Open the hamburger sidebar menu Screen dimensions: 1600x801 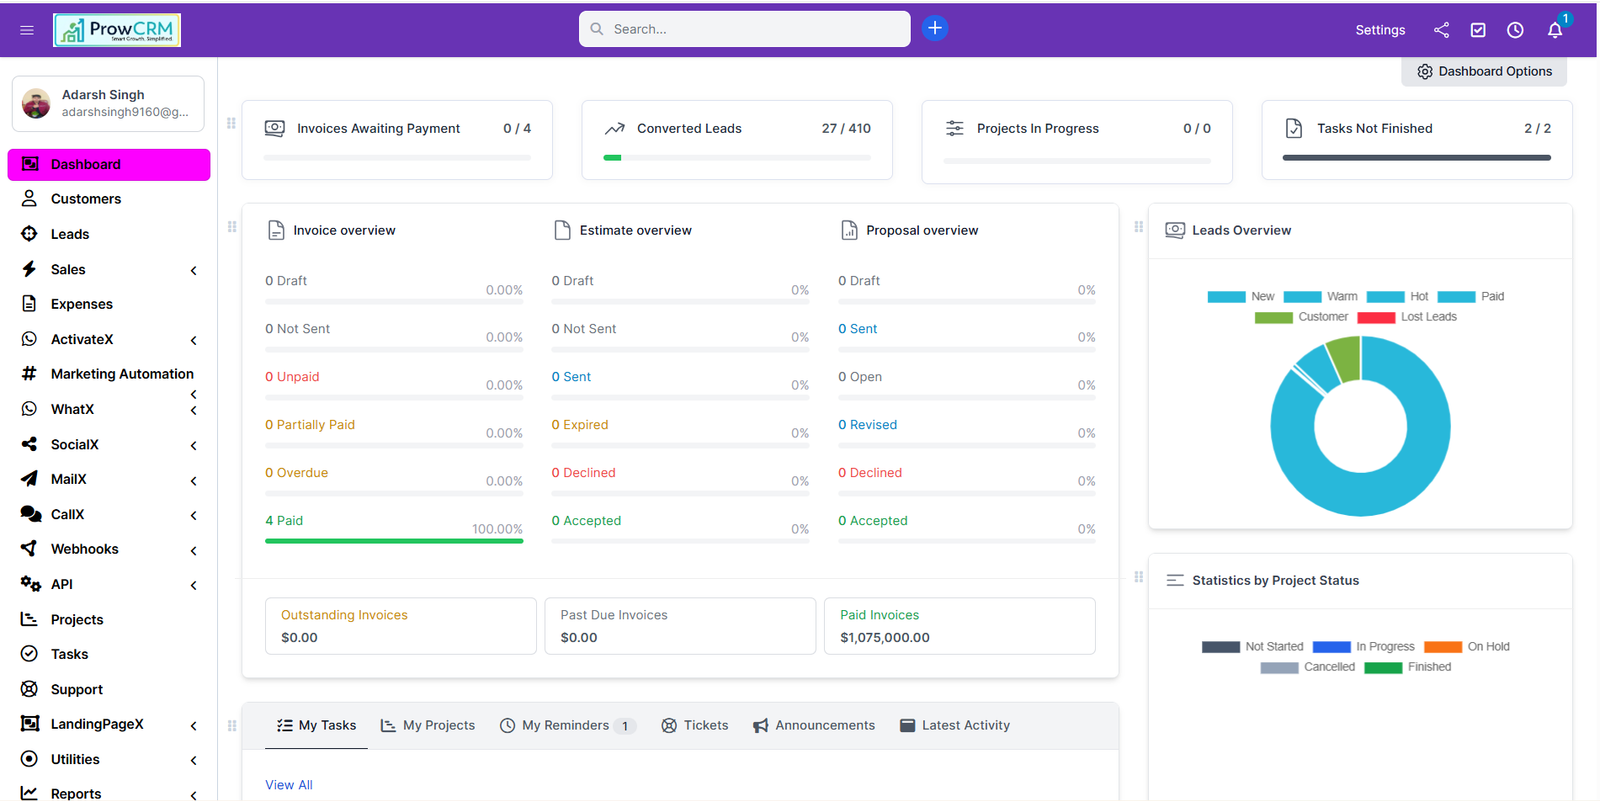tap(27, 30)
